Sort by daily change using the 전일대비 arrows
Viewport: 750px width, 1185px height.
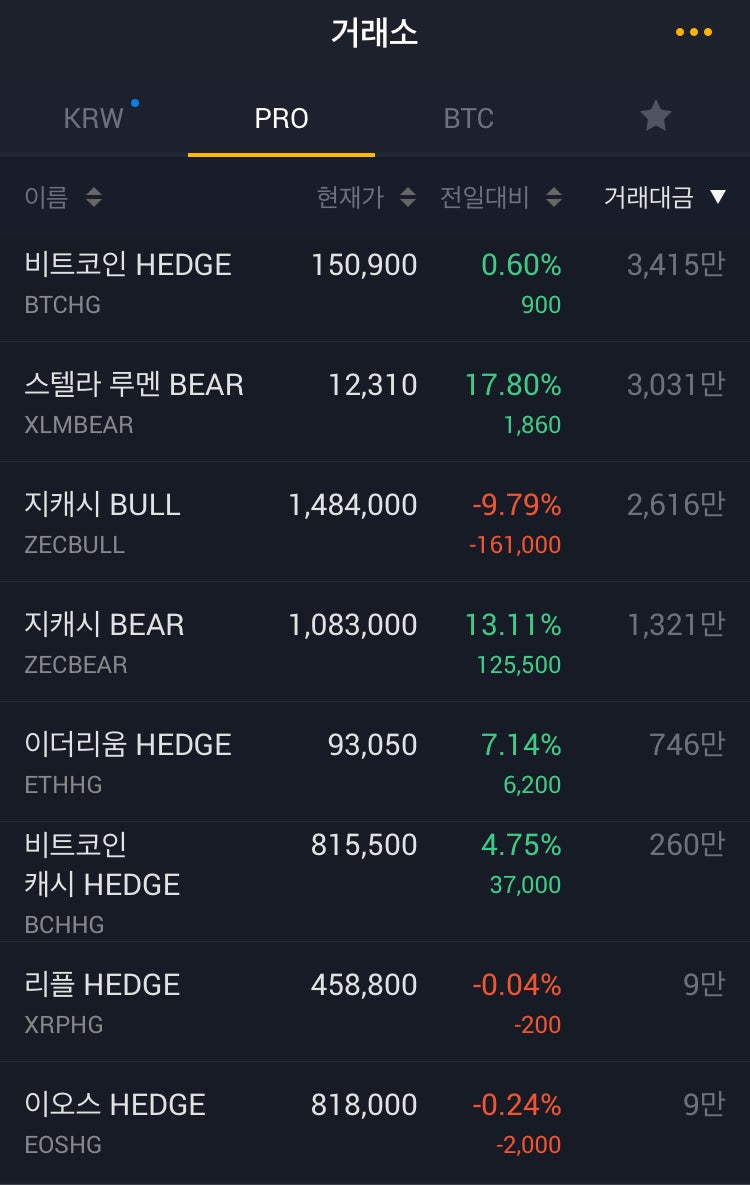[x=553, y=197]
